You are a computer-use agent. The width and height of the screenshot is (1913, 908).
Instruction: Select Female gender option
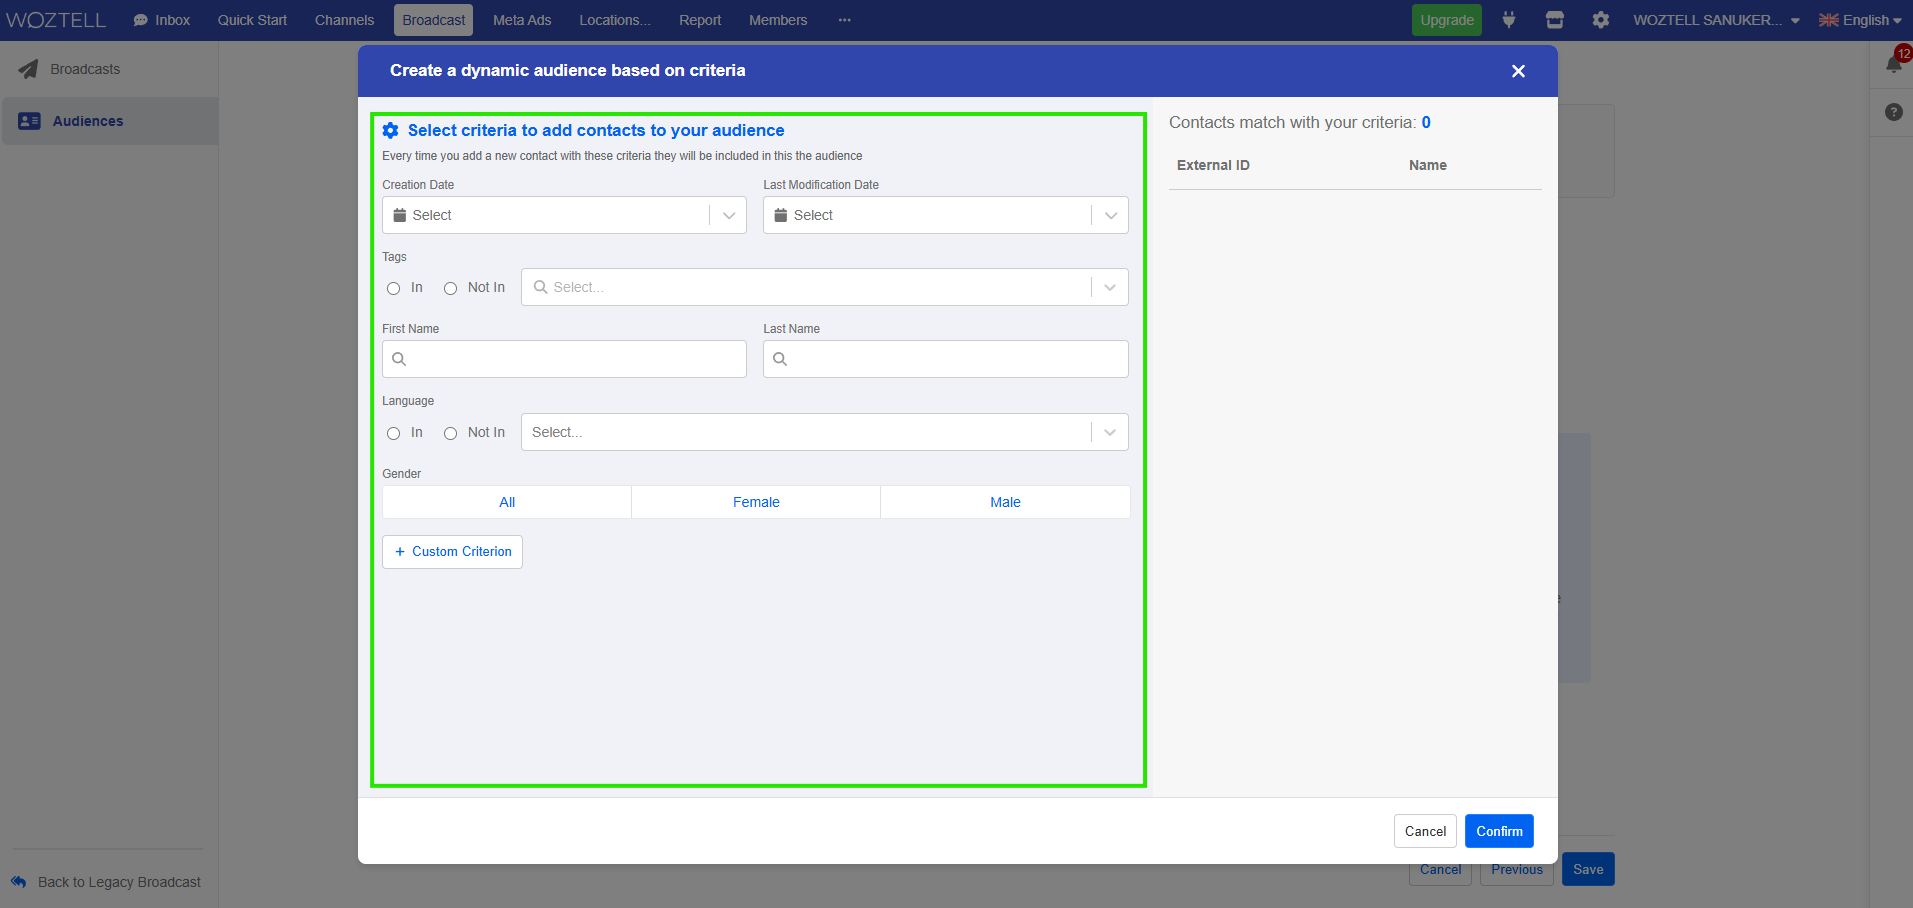756,502
